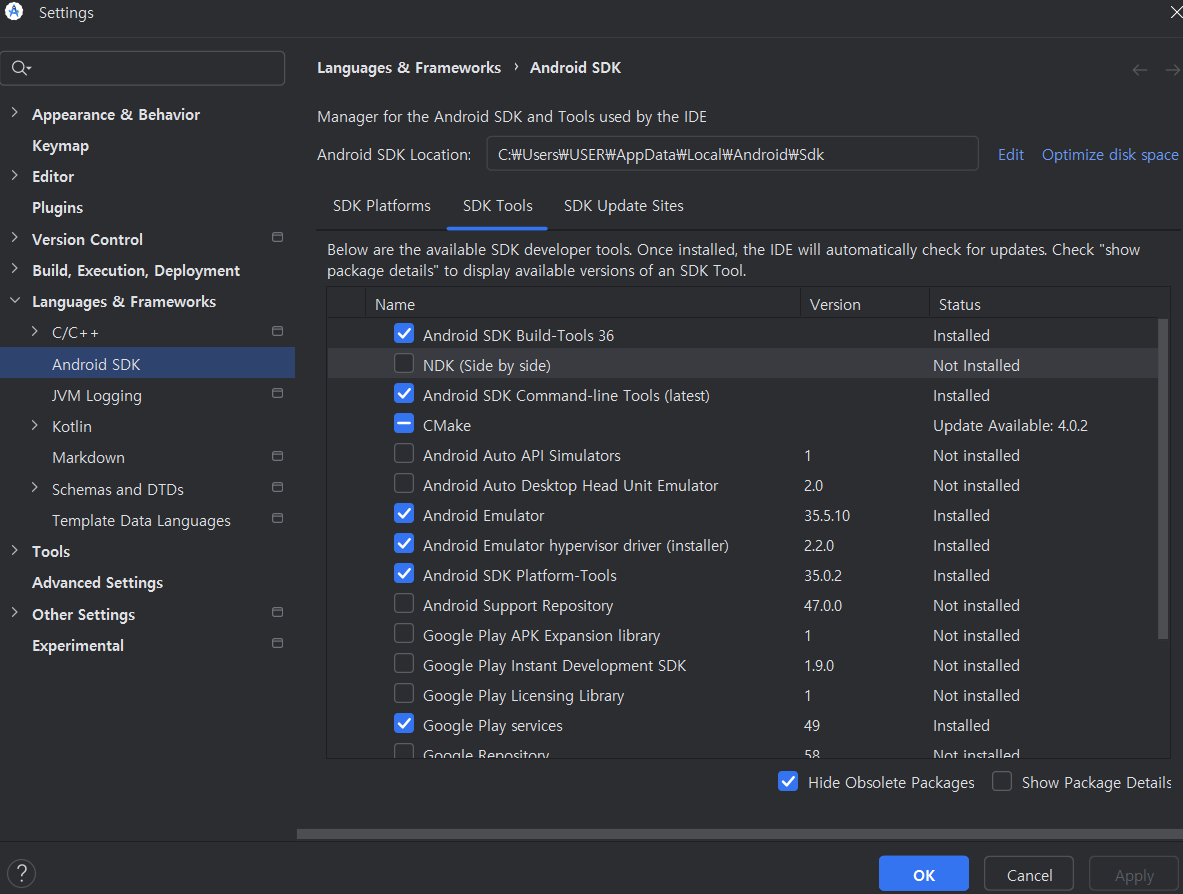Toggle the CMake checkbox
Viewport: 1183px width, 894px height.
(404, 423)
